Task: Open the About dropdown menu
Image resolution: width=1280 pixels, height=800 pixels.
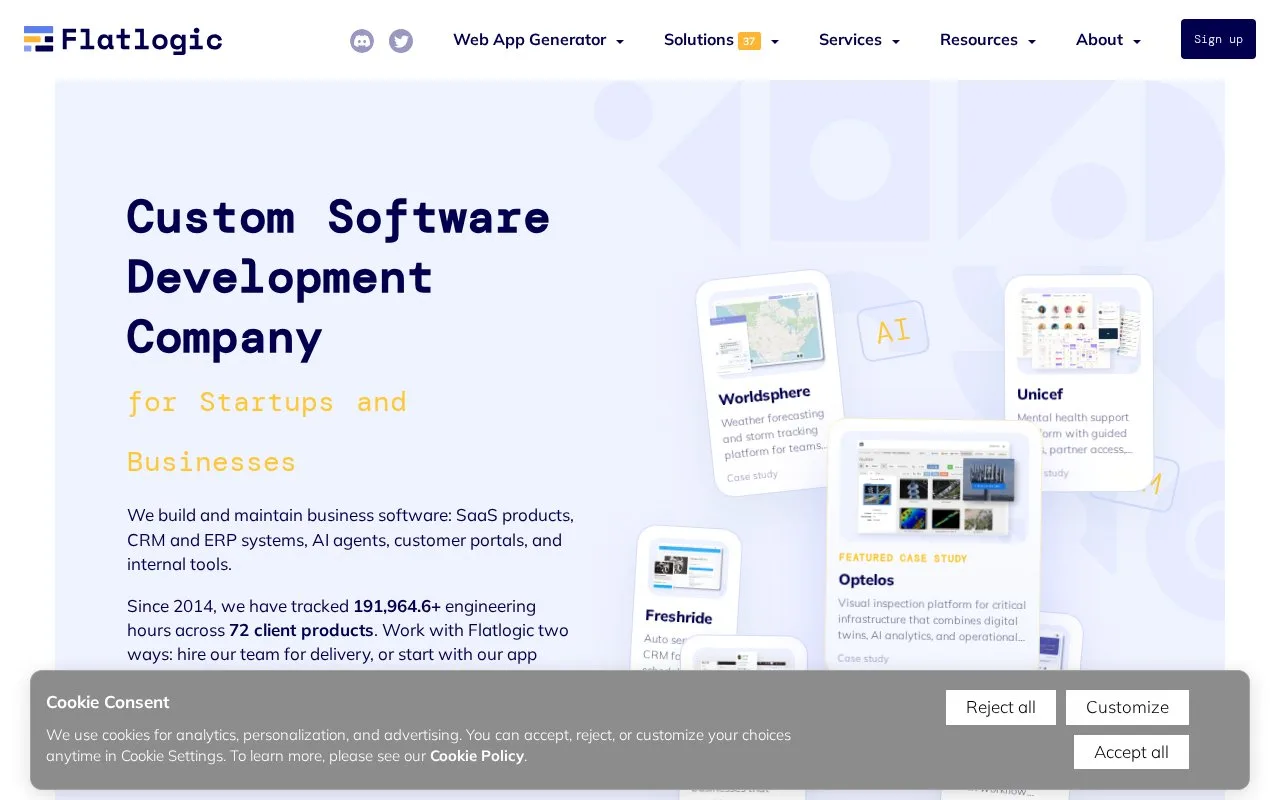Action: click(1108, 40)
